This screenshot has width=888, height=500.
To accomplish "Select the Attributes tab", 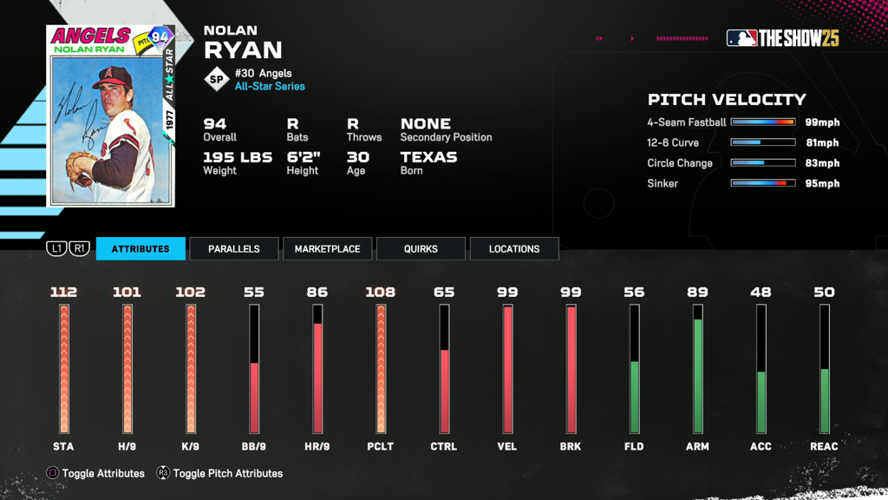I will tap(140, 249).
